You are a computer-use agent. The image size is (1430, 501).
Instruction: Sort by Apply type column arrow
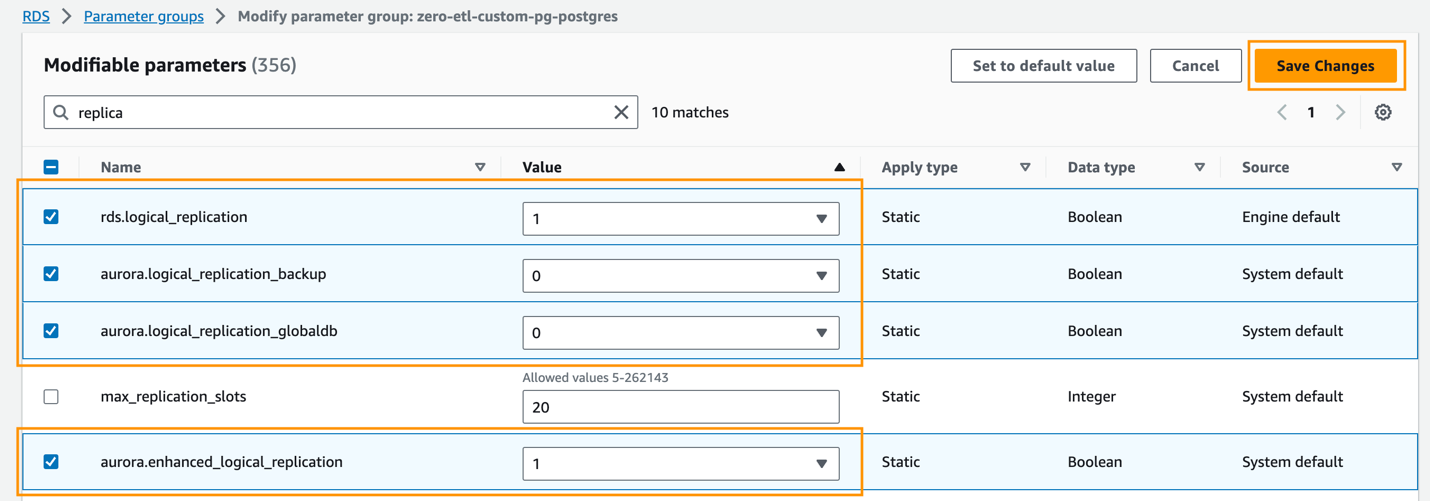[1025, 168]
